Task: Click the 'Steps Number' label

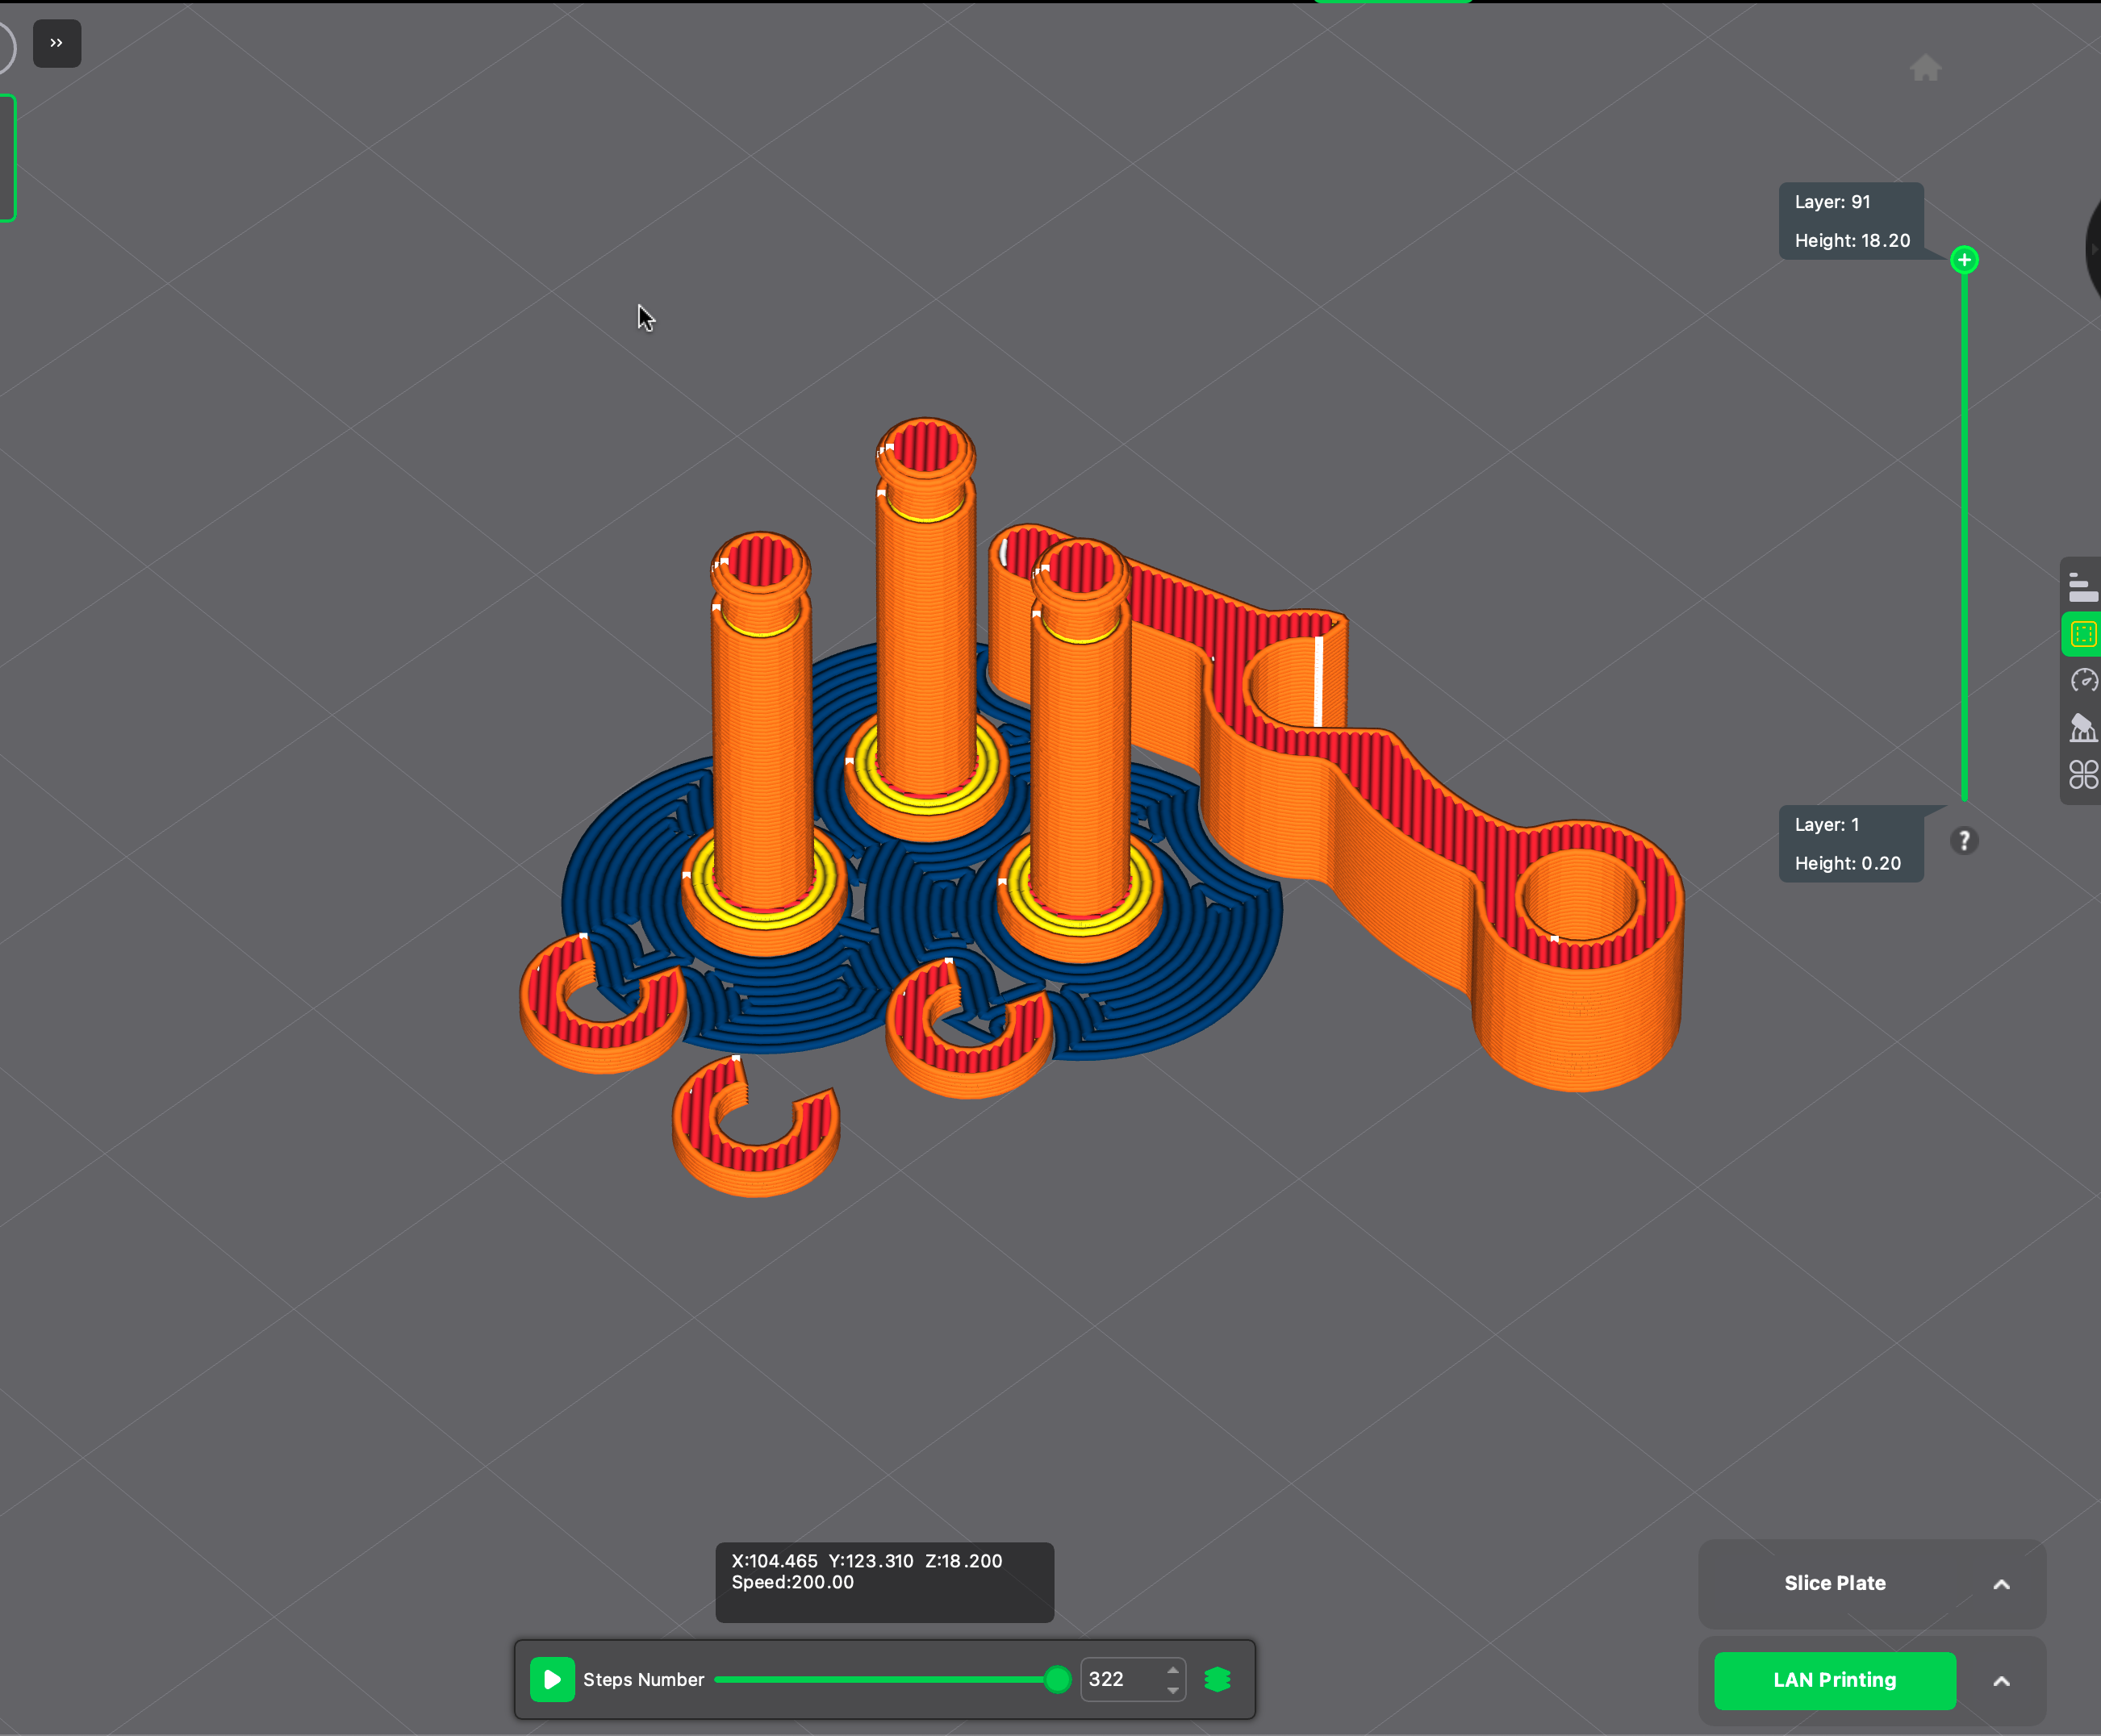Action: pyautogui.click(x=643, y=1680)
